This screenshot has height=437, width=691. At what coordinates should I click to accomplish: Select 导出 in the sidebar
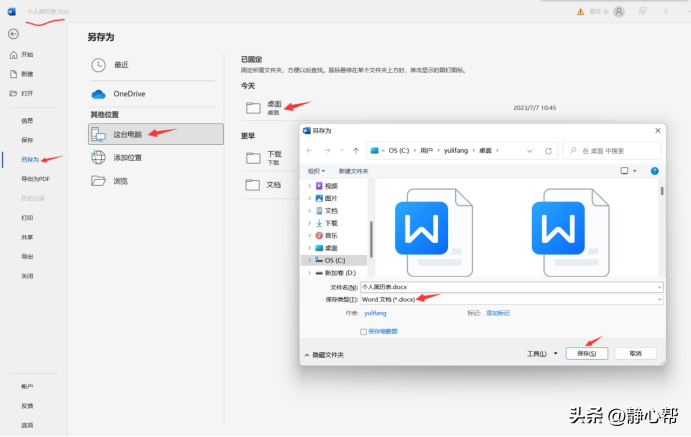27,256
